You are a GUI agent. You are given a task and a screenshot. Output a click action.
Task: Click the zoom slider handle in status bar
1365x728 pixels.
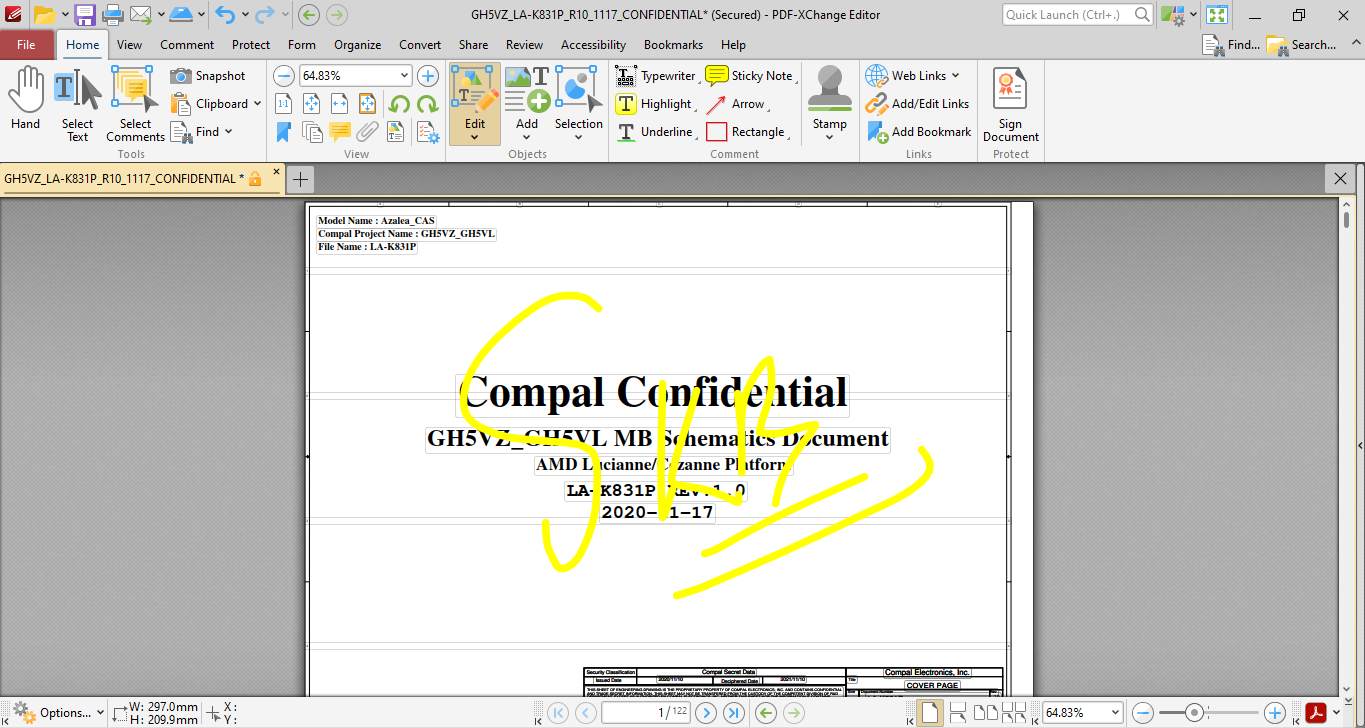1194,713
